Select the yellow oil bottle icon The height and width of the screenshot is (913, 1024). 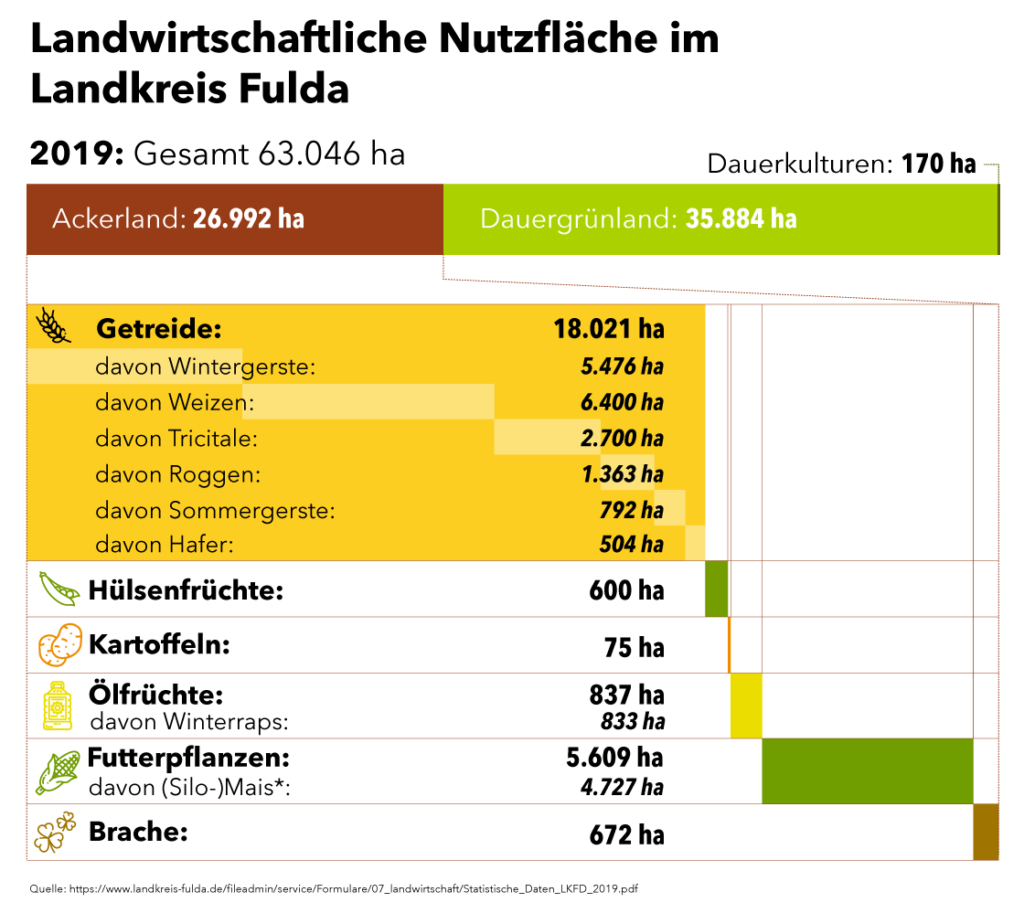[x=58, y=705]
